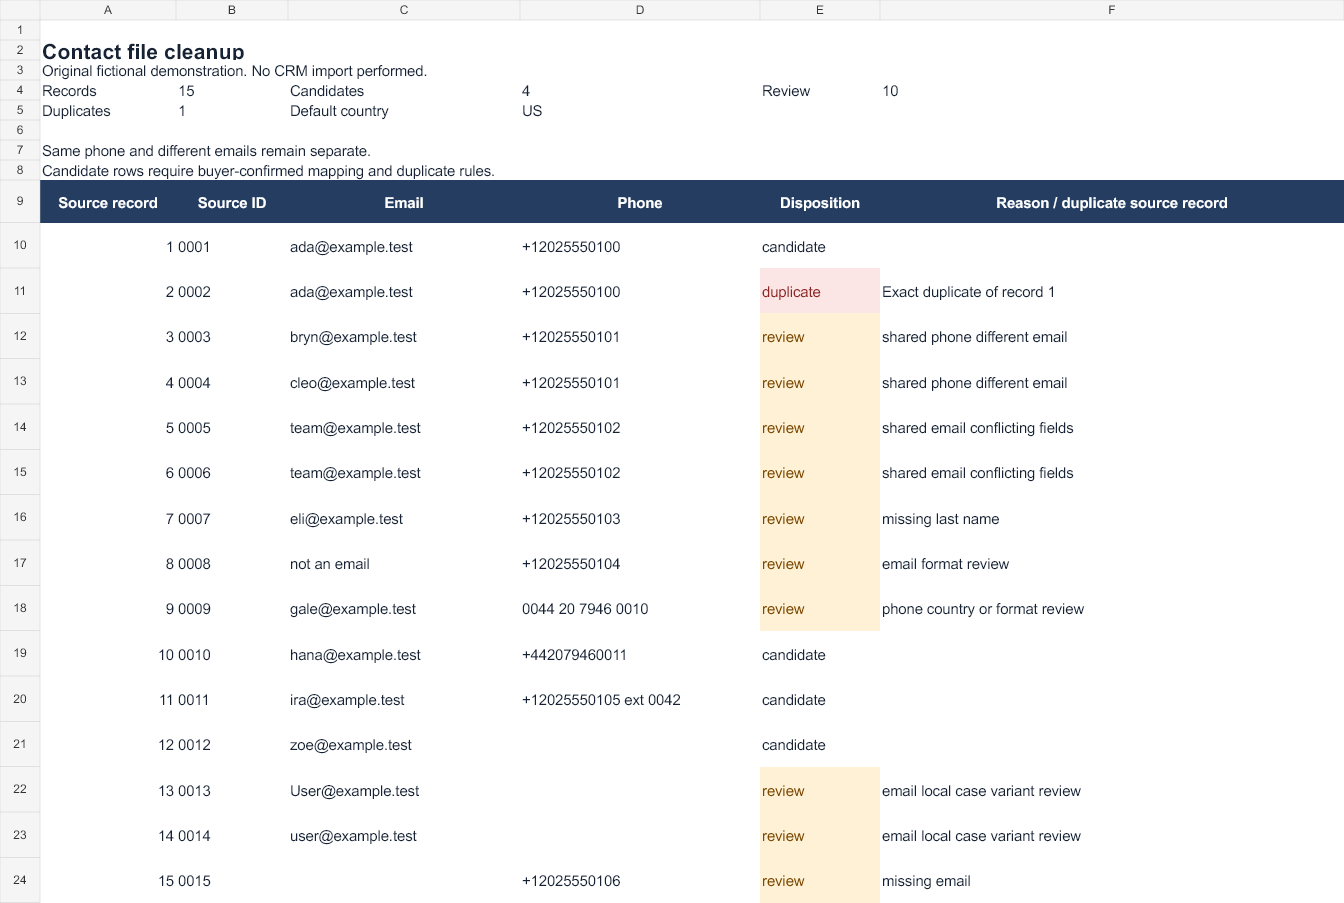Click the 'Reason / duplicate source record' header

(x=1112, y=202)
